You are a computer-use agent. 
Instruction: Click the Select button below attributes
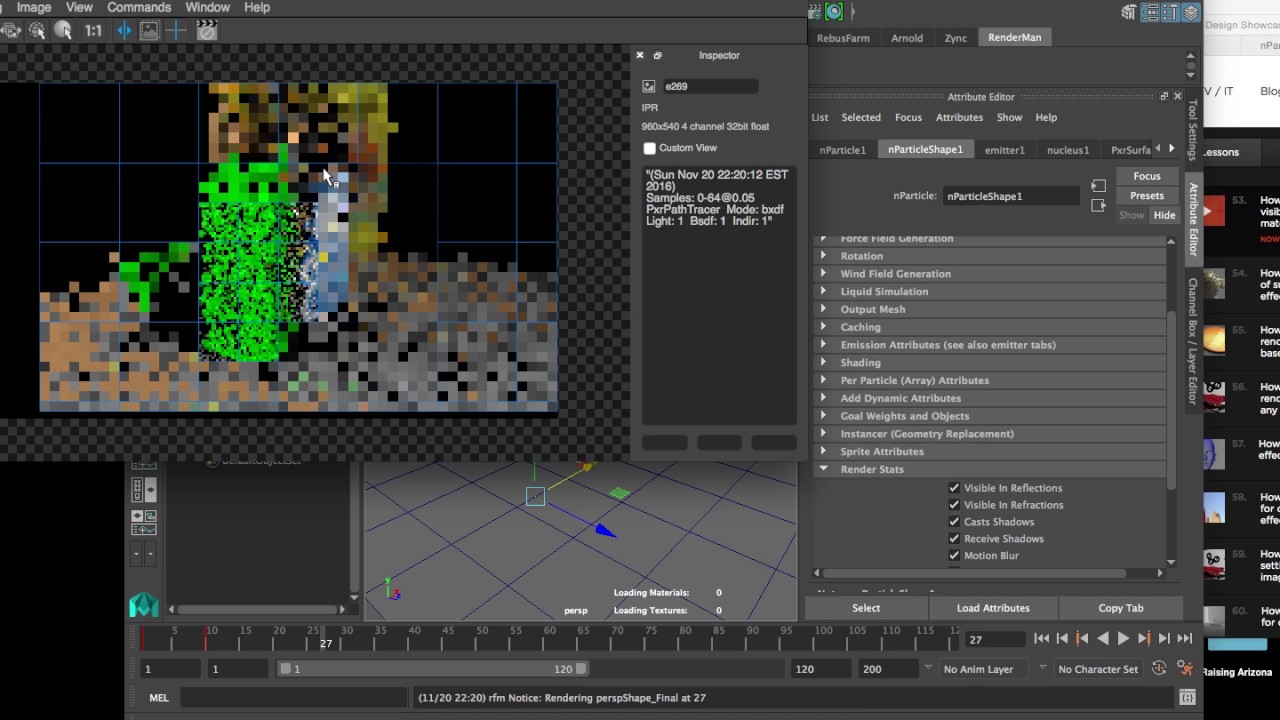tap(866, 608)
